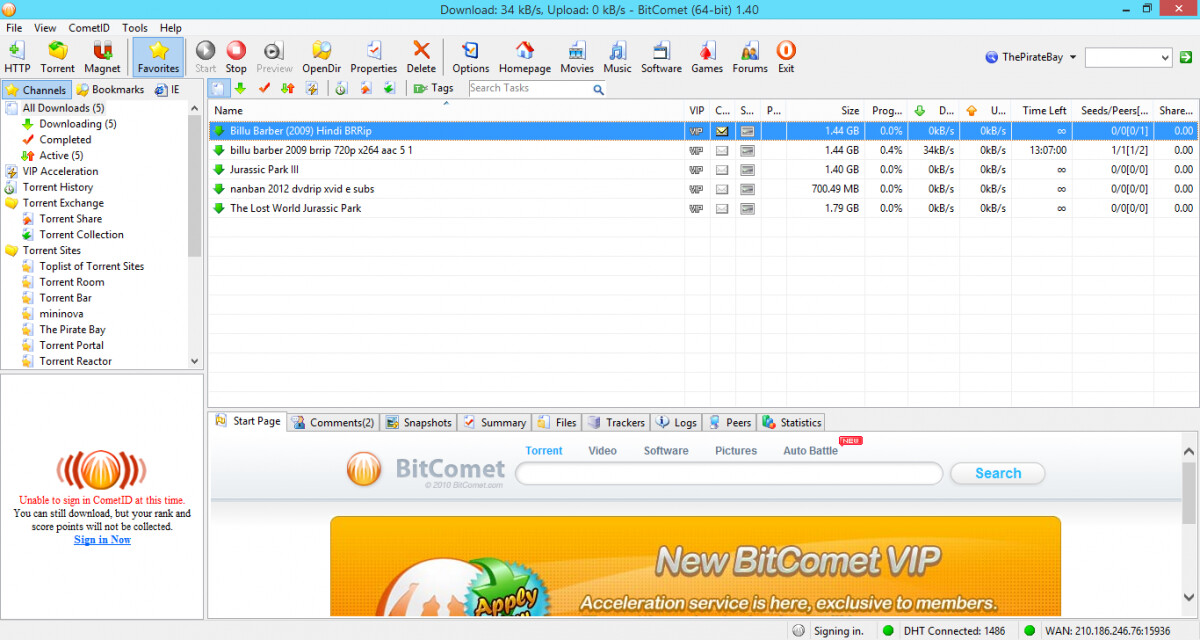The height and width of the screenshot is (640, 1200).
Task: Click the Sign in Now link
Action: coord(102,540)
